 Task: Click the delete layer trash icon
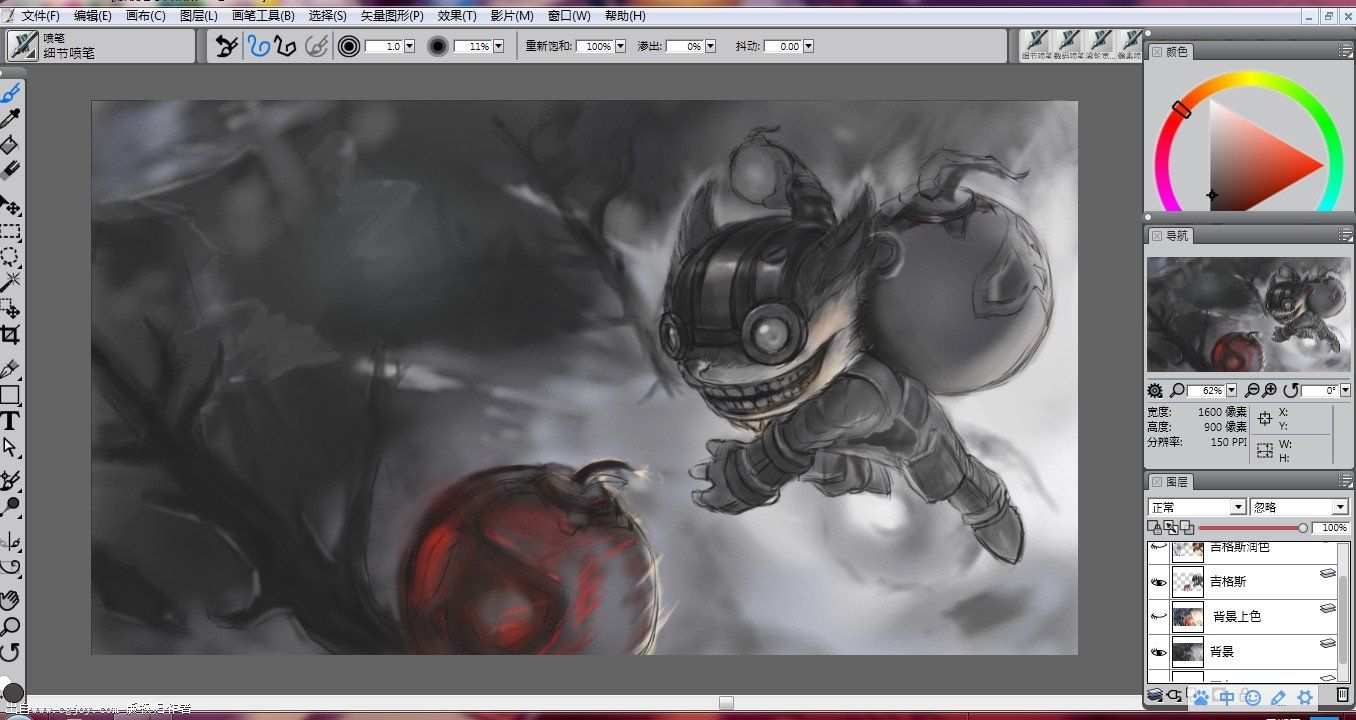coord(1343,694)
